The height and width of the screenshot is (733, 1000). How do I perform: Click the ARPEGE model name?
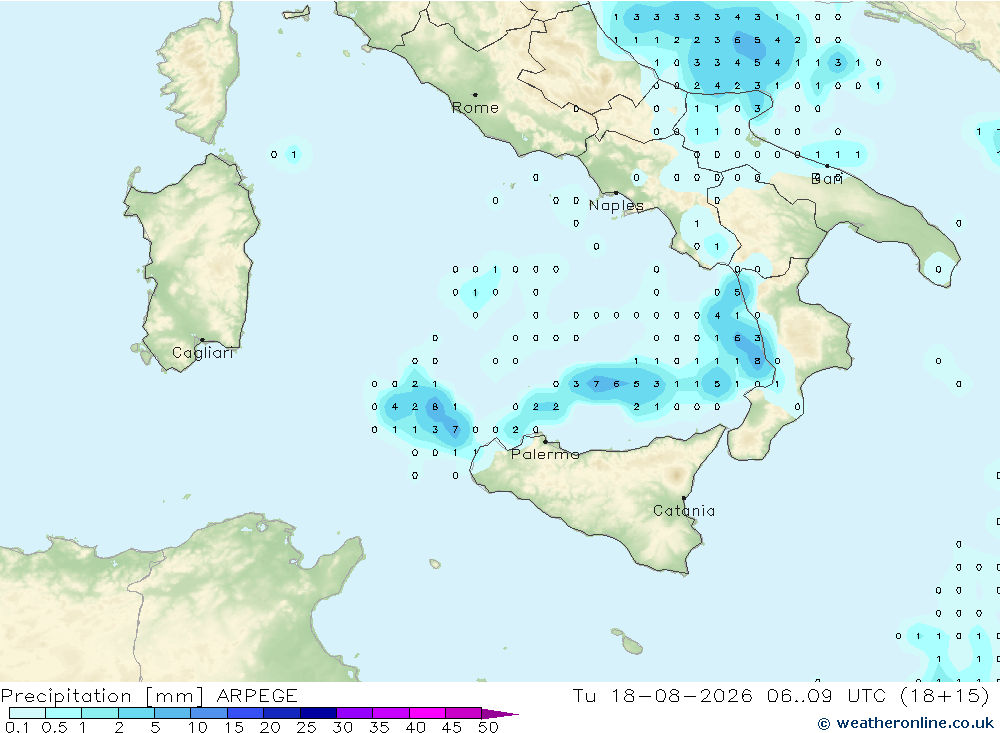257,695
